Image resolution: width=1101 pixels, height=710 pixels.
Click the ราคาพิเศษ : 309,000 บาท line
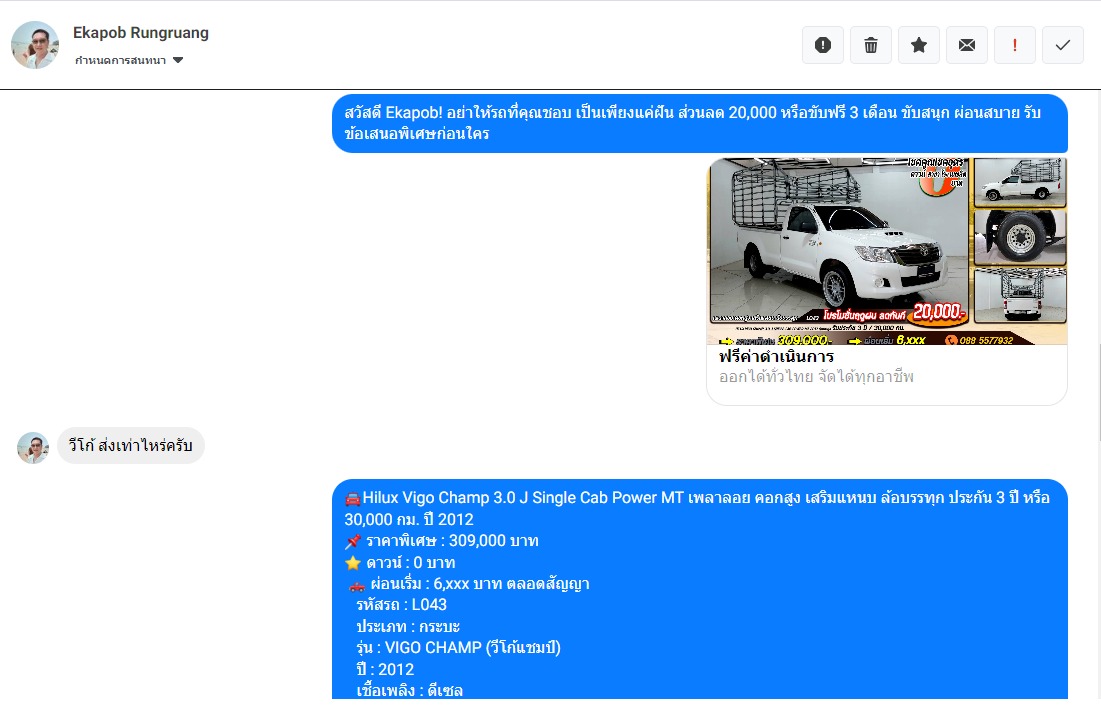442,541
